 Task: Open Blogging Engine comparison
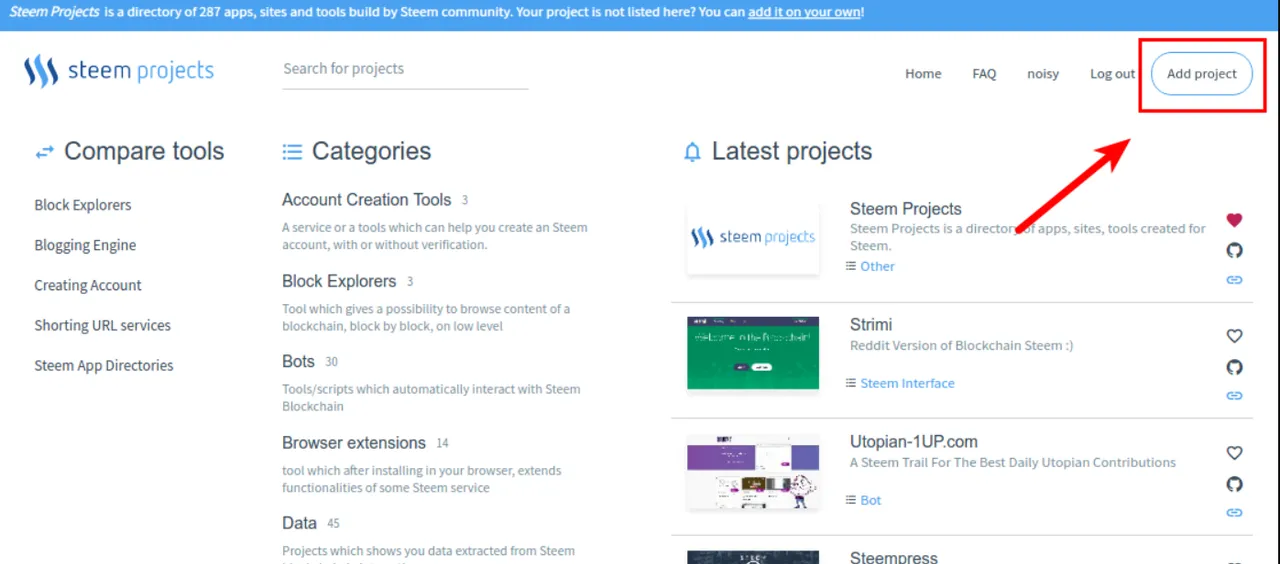(x=85, y=245)
